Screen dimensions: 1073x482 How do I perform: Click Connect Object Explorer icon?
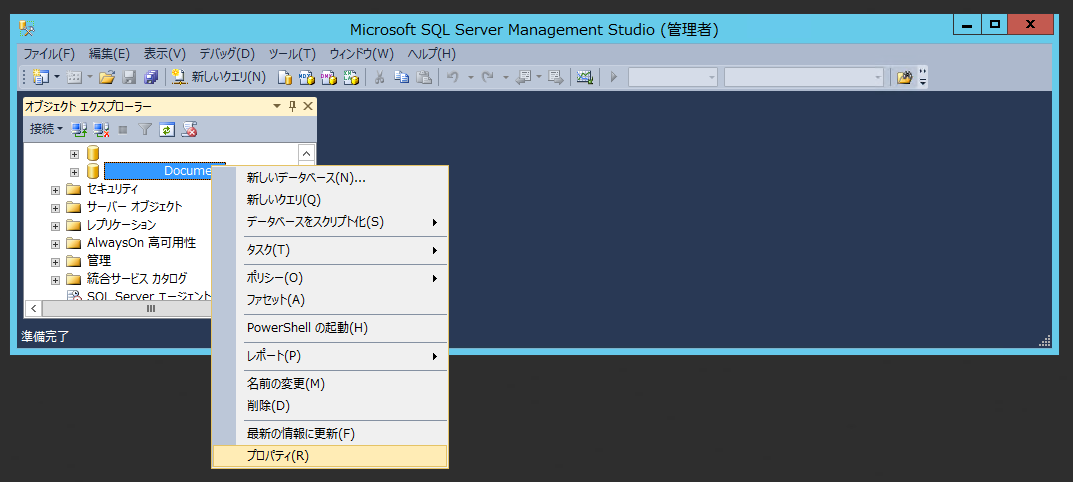(x=79, y=129)
